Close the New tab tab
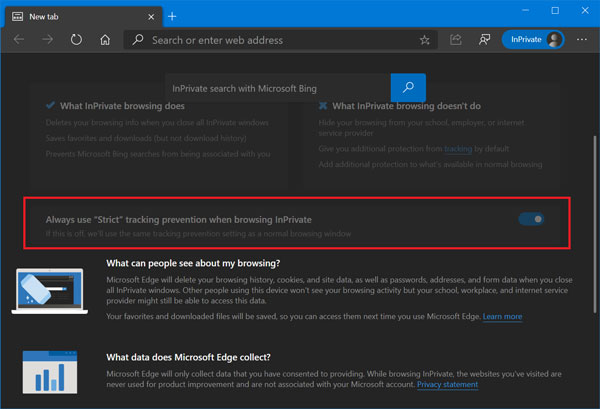 pos(151,17)
